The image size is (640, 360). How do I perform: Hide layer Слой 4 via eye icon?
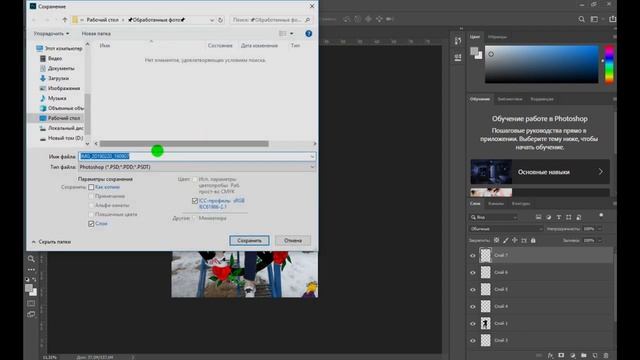click(473, 307)
